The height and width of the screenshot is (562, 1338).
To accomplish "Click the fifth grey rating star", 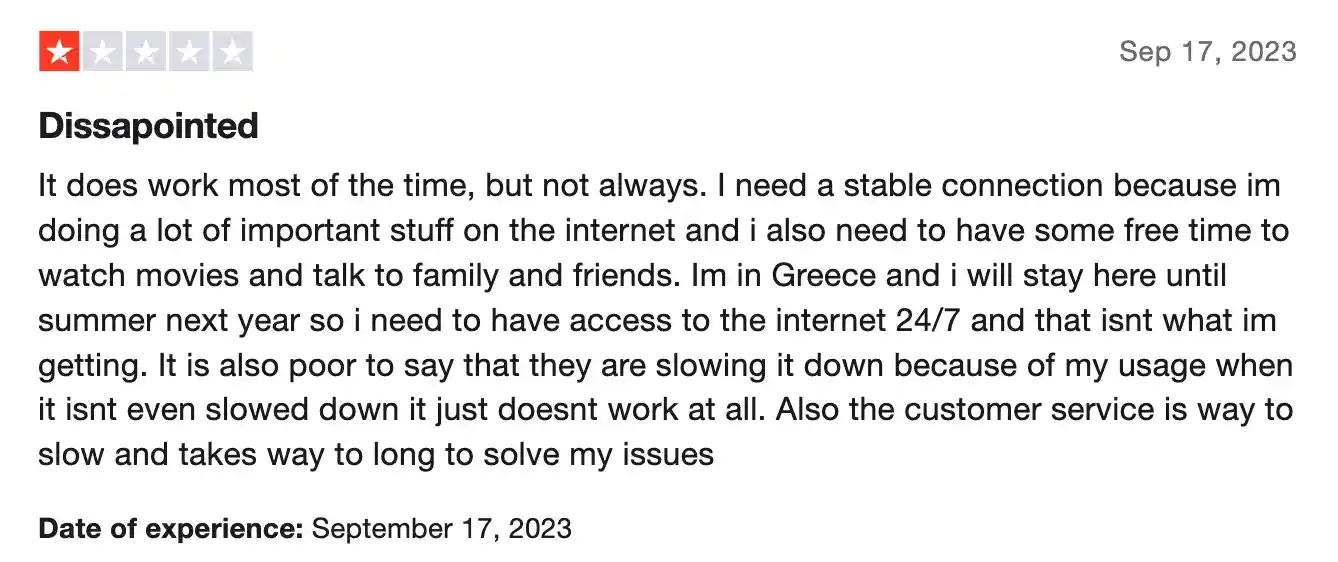I will pyautogui.click(x=233, y=52).
